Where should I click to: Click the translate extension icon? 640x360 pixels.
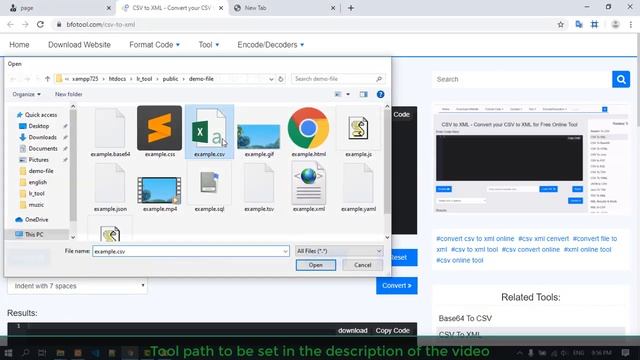(x=579, y=24)
